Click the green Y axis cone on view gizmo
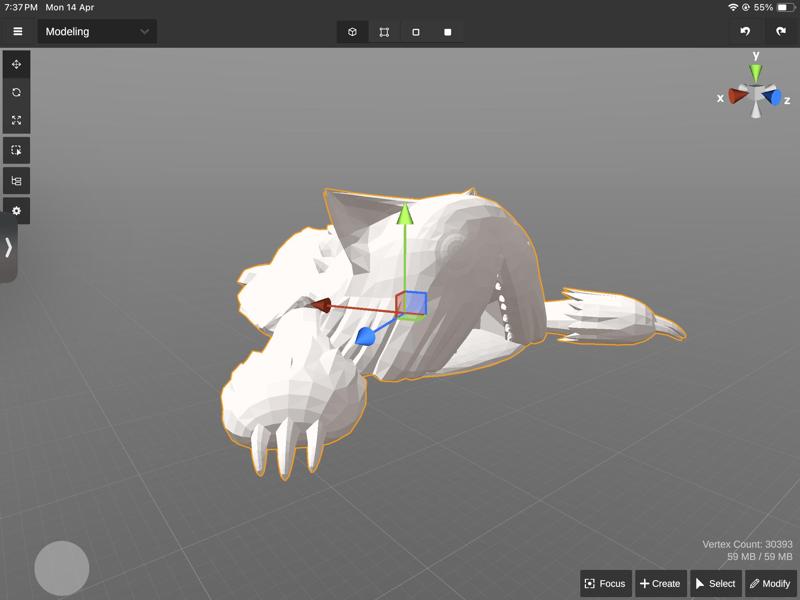 tap(756, 72)
